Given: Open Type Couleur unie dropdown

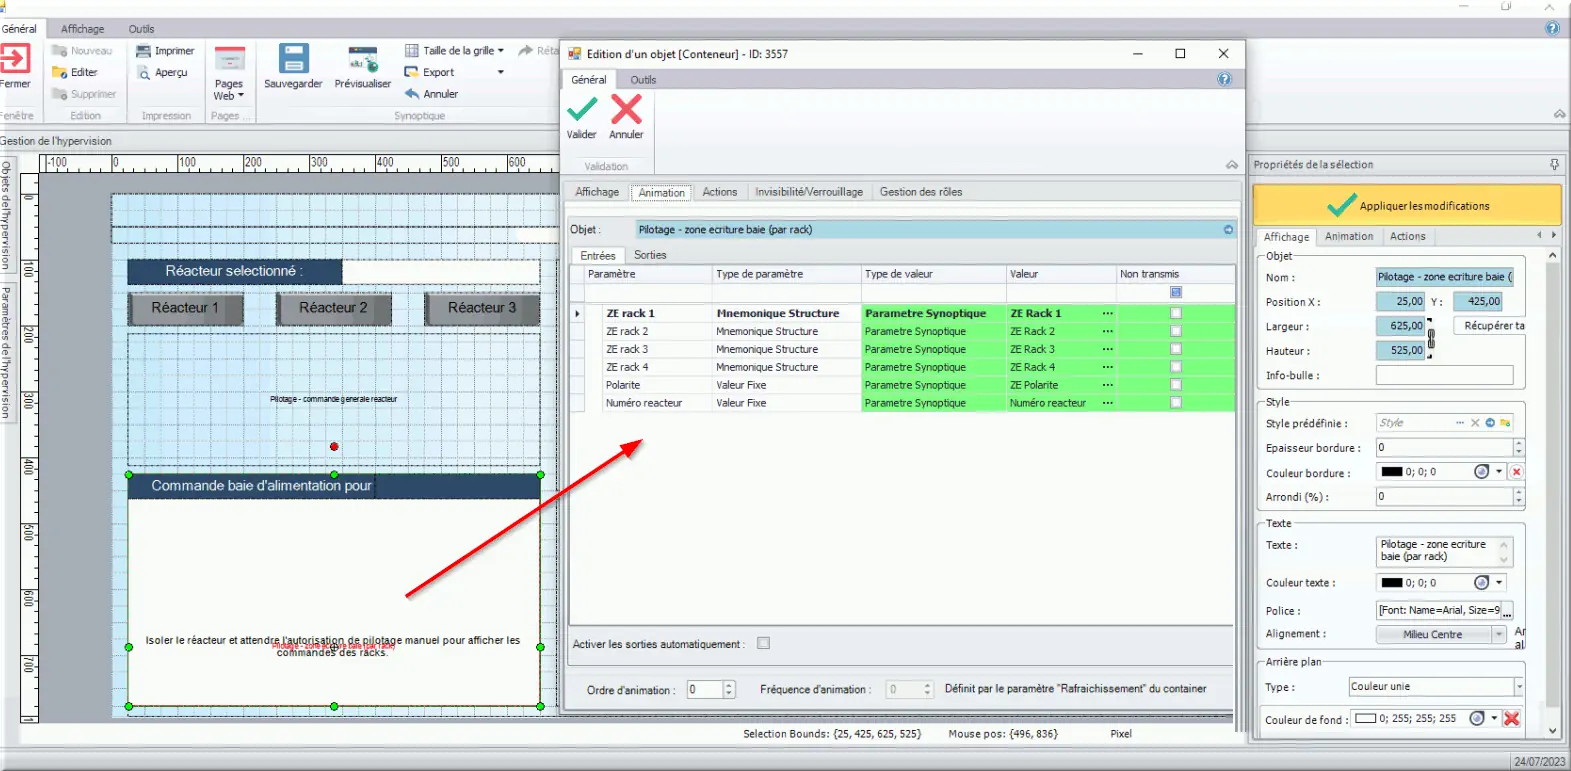Looking at the screenshot, I should click(x=1518, y=687).
